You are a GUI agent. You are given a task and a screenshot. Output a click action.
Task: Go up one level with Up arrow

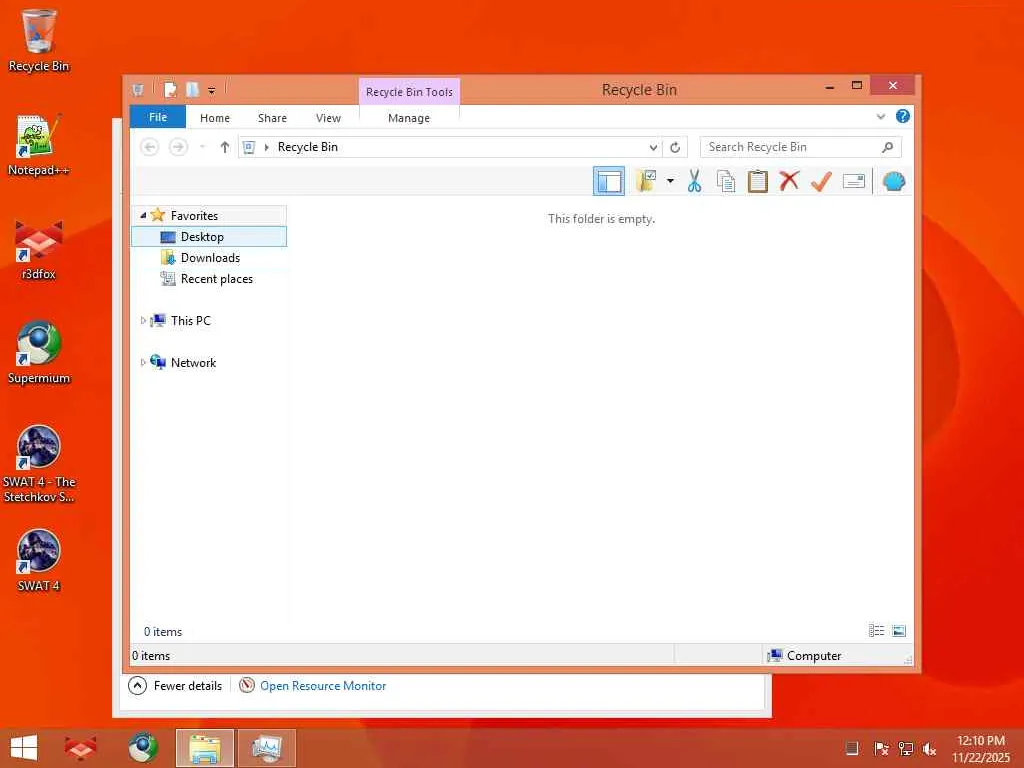click(225, 147)
